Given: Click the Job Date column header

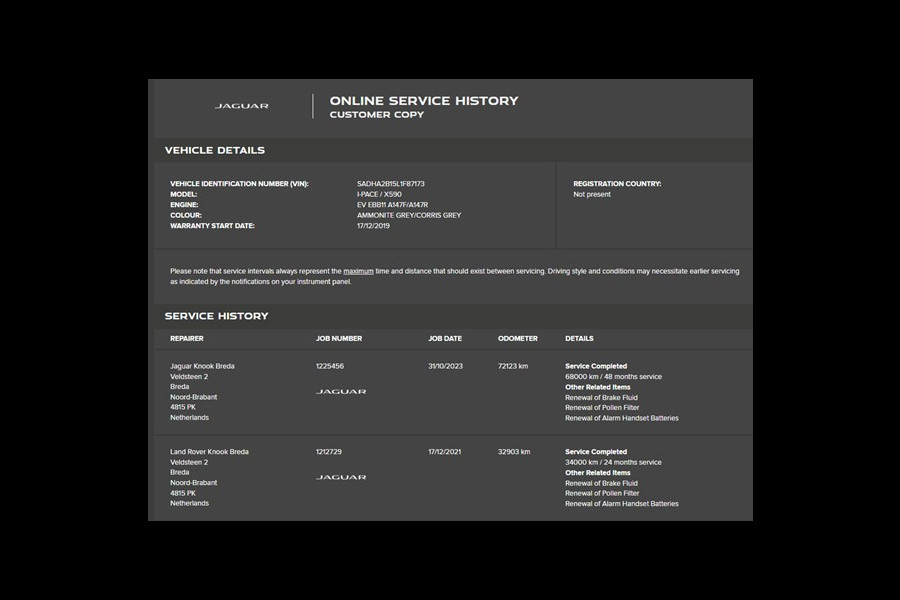Looking at the screenshot, I should click(445, 339).
